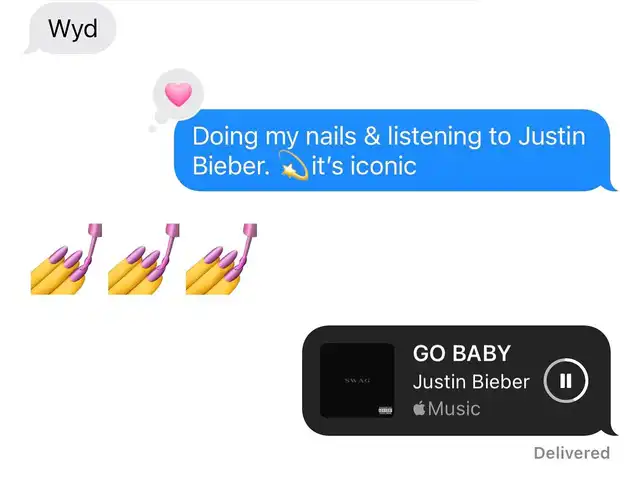Open the GO BABY song title
Image resolution: width=640 pixels, height=480 pixels.
[462, 353]
